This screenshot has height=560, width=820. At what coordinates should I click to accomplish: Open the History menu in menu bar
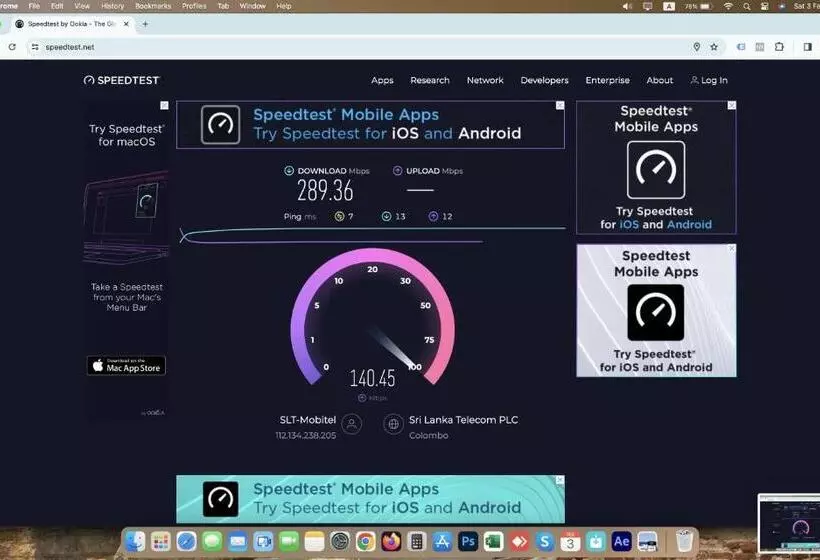point(112,6)
